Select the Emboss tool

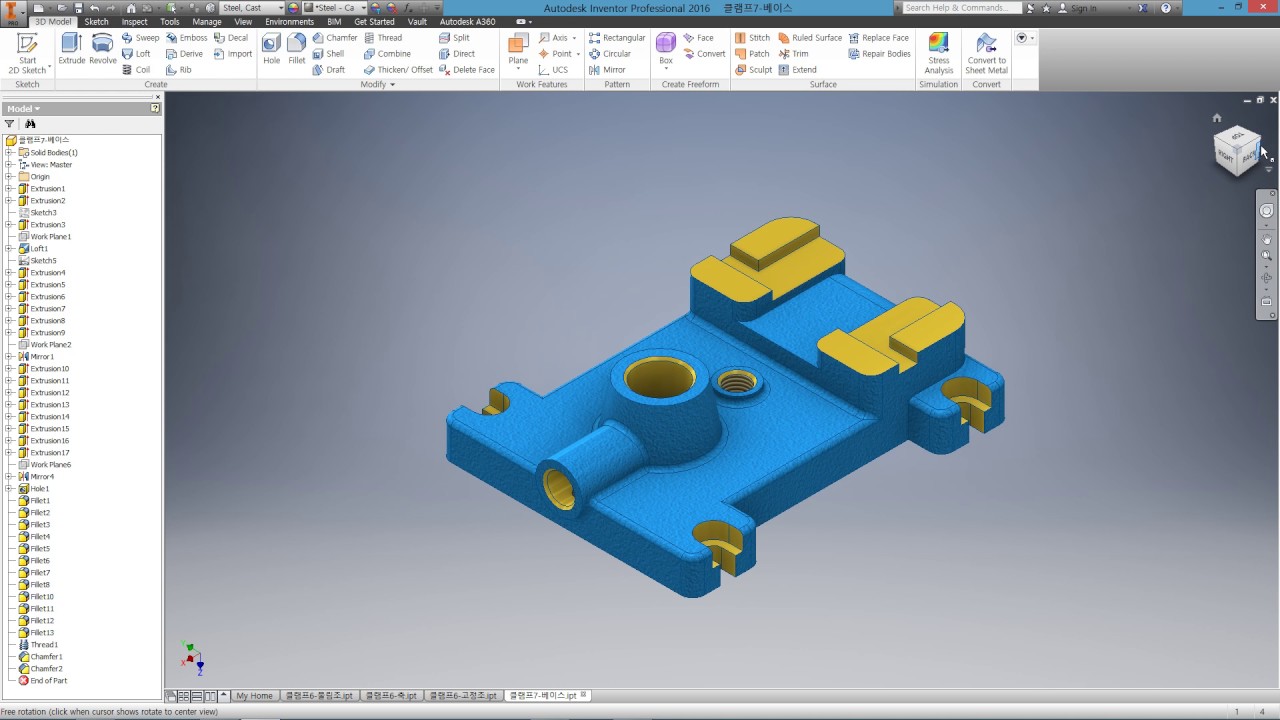coord(186,38)
